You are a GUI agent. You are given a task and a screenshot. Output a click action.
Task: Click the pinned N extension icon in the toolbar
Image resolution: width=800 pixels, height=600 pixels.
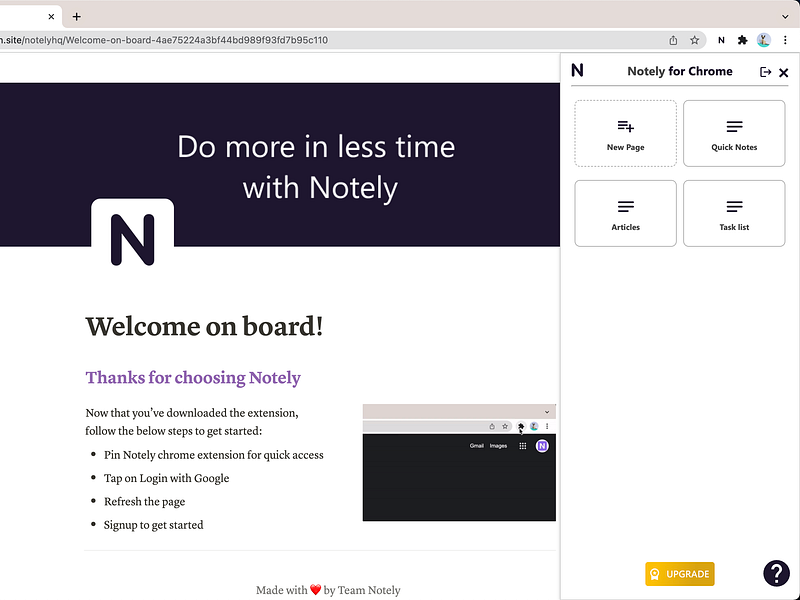721,40
